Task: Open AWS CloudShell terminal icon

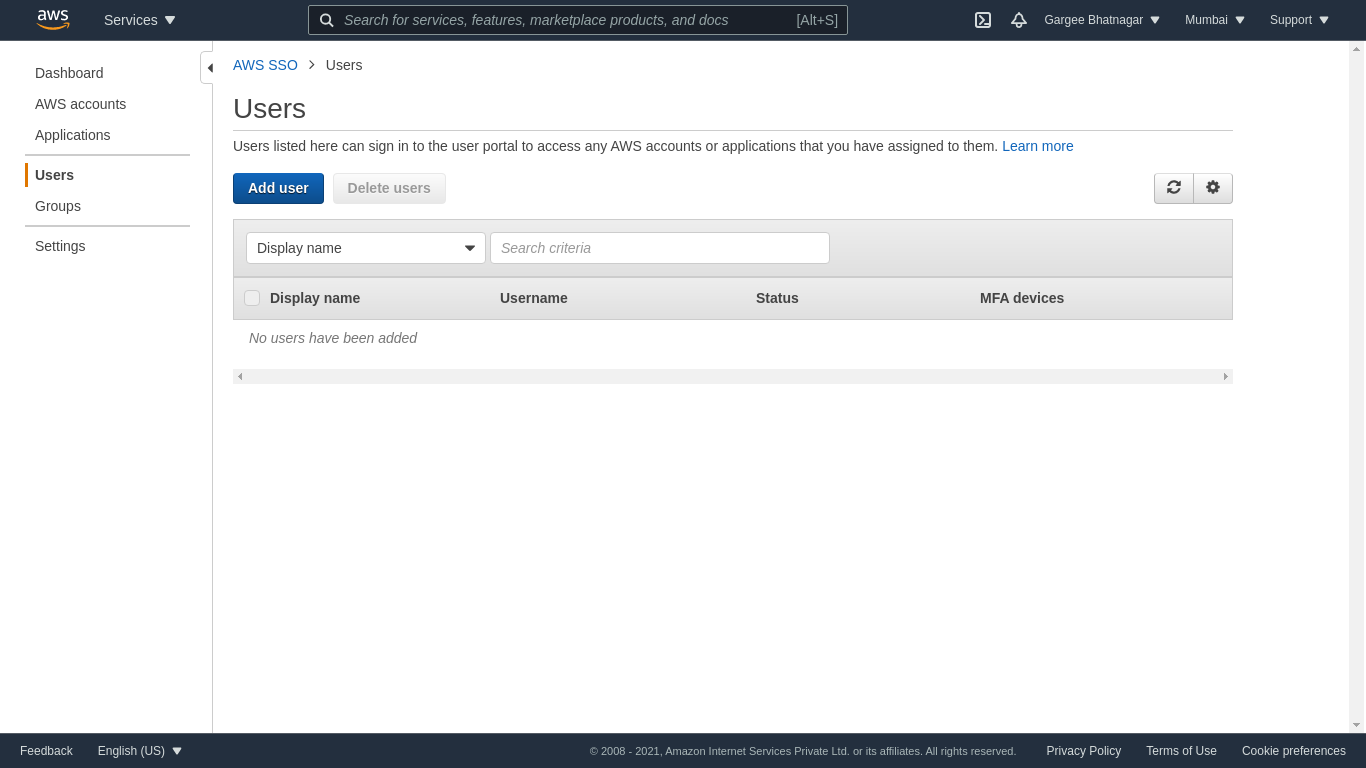Action: (983, 20)
